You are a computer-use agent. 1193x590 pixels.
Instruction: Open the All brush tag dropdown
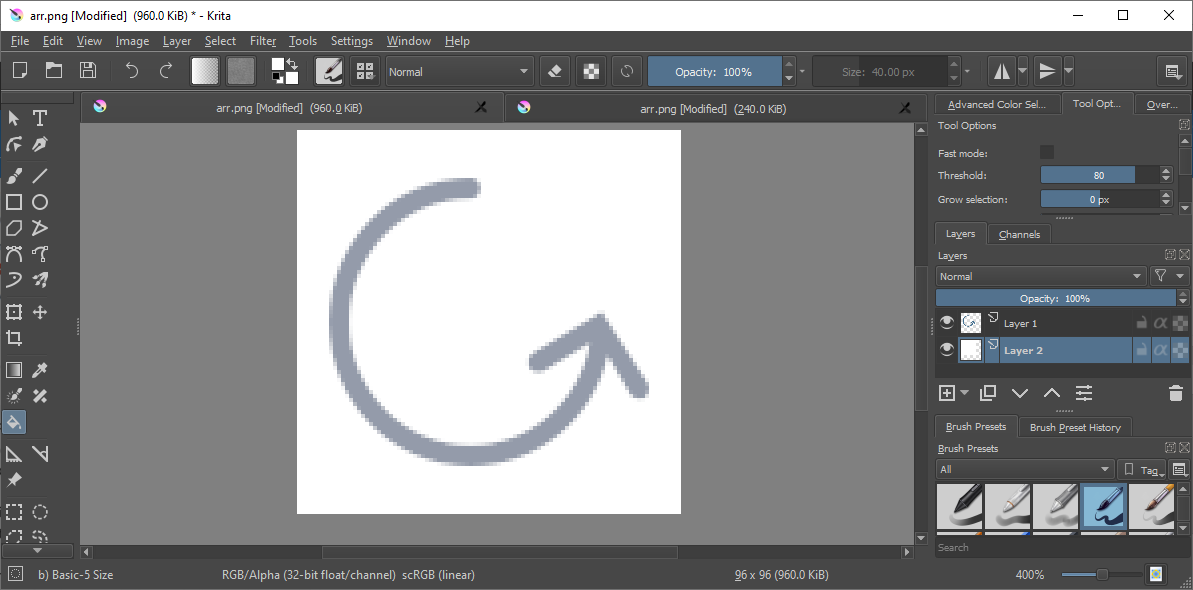tap(1024, 469)
